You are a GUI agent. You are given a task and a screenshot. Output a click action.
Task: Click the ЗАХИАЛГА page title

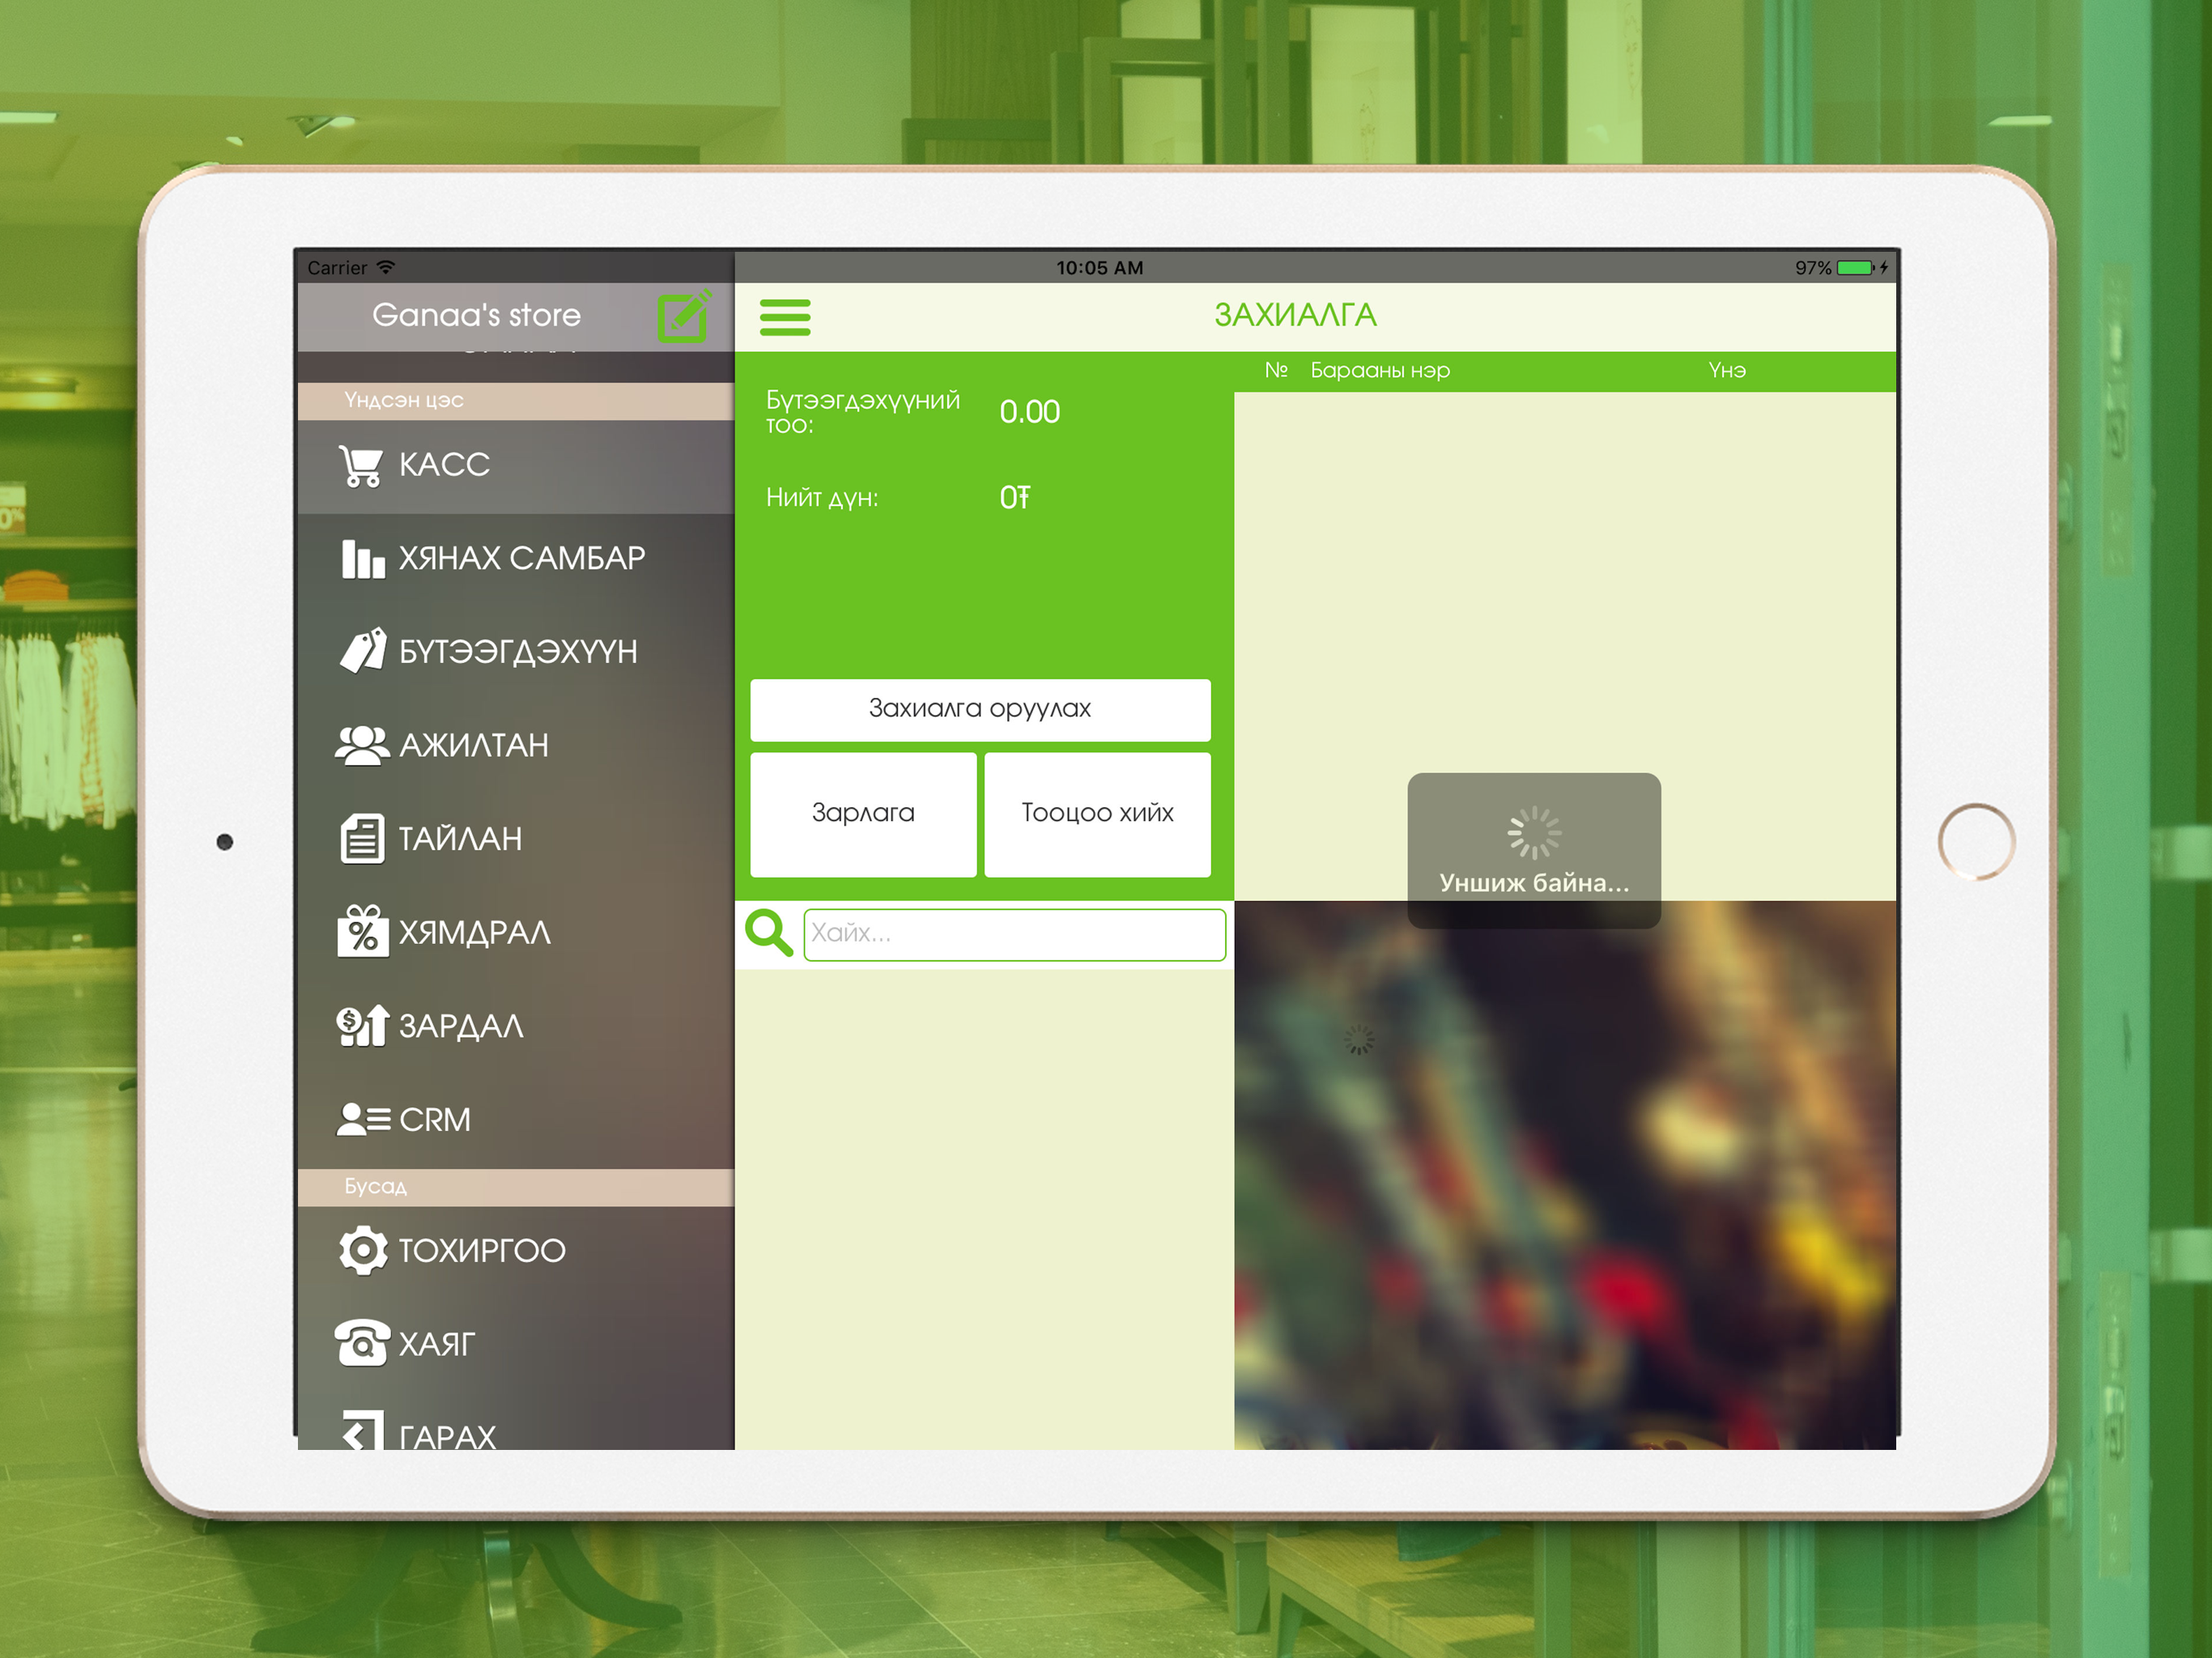[x=1295, y=316]
